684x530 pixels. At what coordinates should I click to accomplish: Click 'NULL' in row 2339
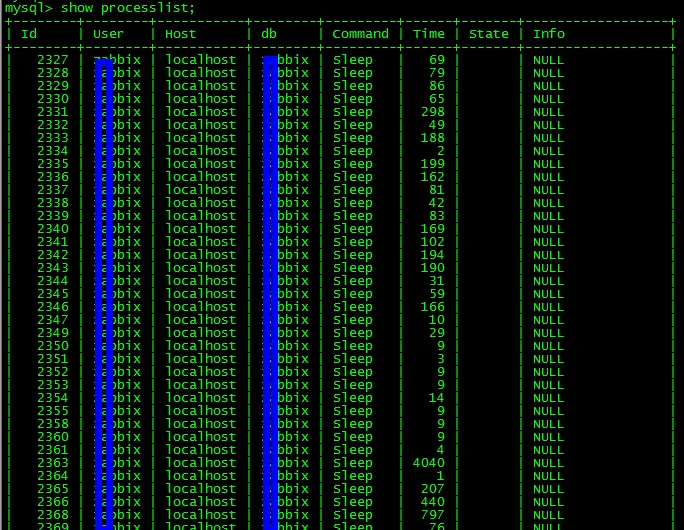click(548, 216)
